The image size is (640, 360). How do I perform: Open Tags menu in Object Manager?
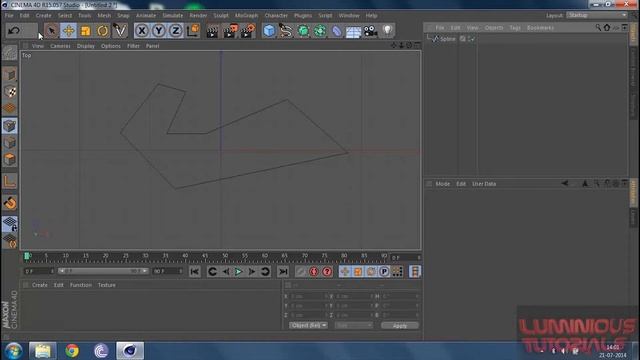pyautogui.click(x=515, y=28)
